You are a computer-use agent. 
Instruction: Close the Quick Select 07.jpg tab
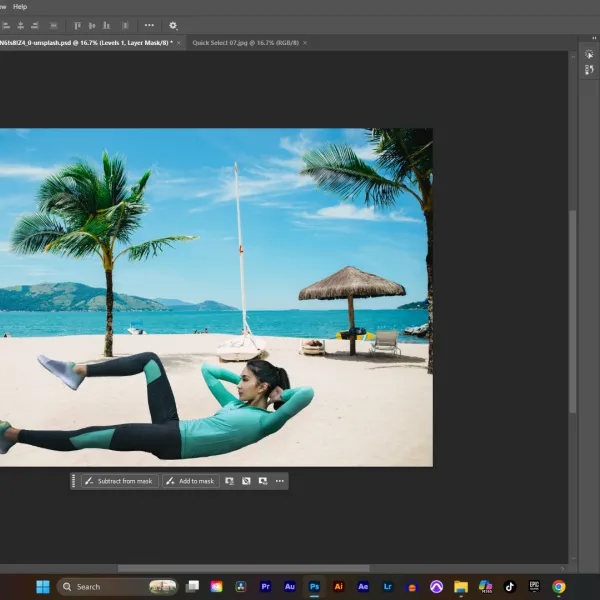[305, 43]
